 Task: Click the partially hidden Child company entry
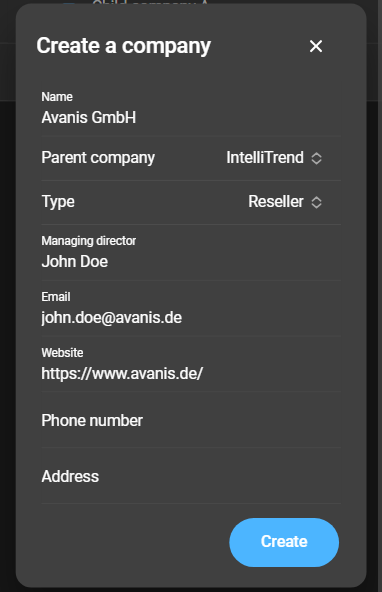click(150, 2)
